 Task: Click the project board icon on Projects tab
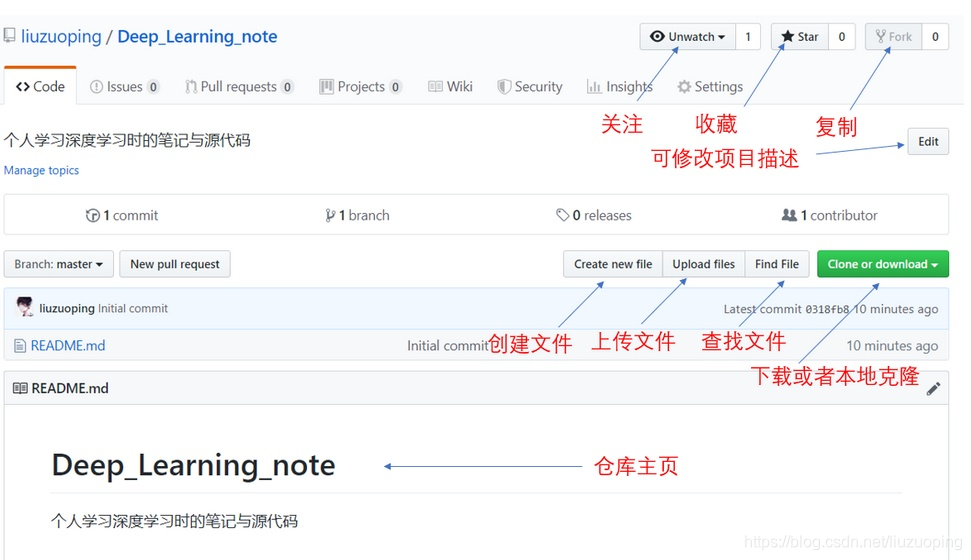coord(326,87)
